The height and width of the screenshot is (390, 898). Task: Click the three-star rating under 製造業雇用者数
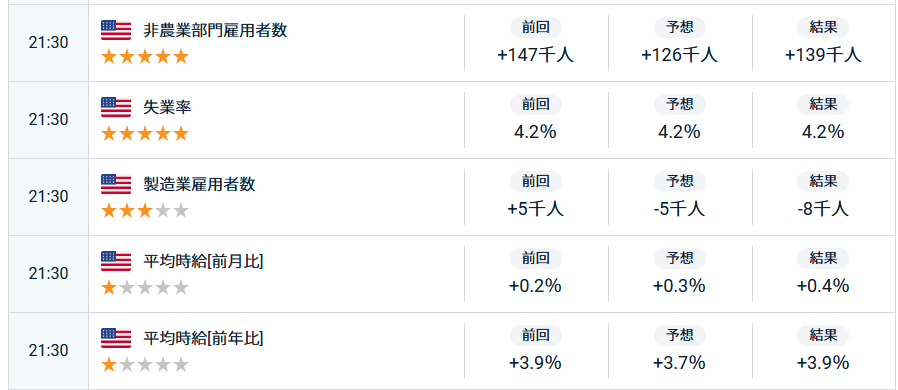pyautogui.click(x=145, y=211)
